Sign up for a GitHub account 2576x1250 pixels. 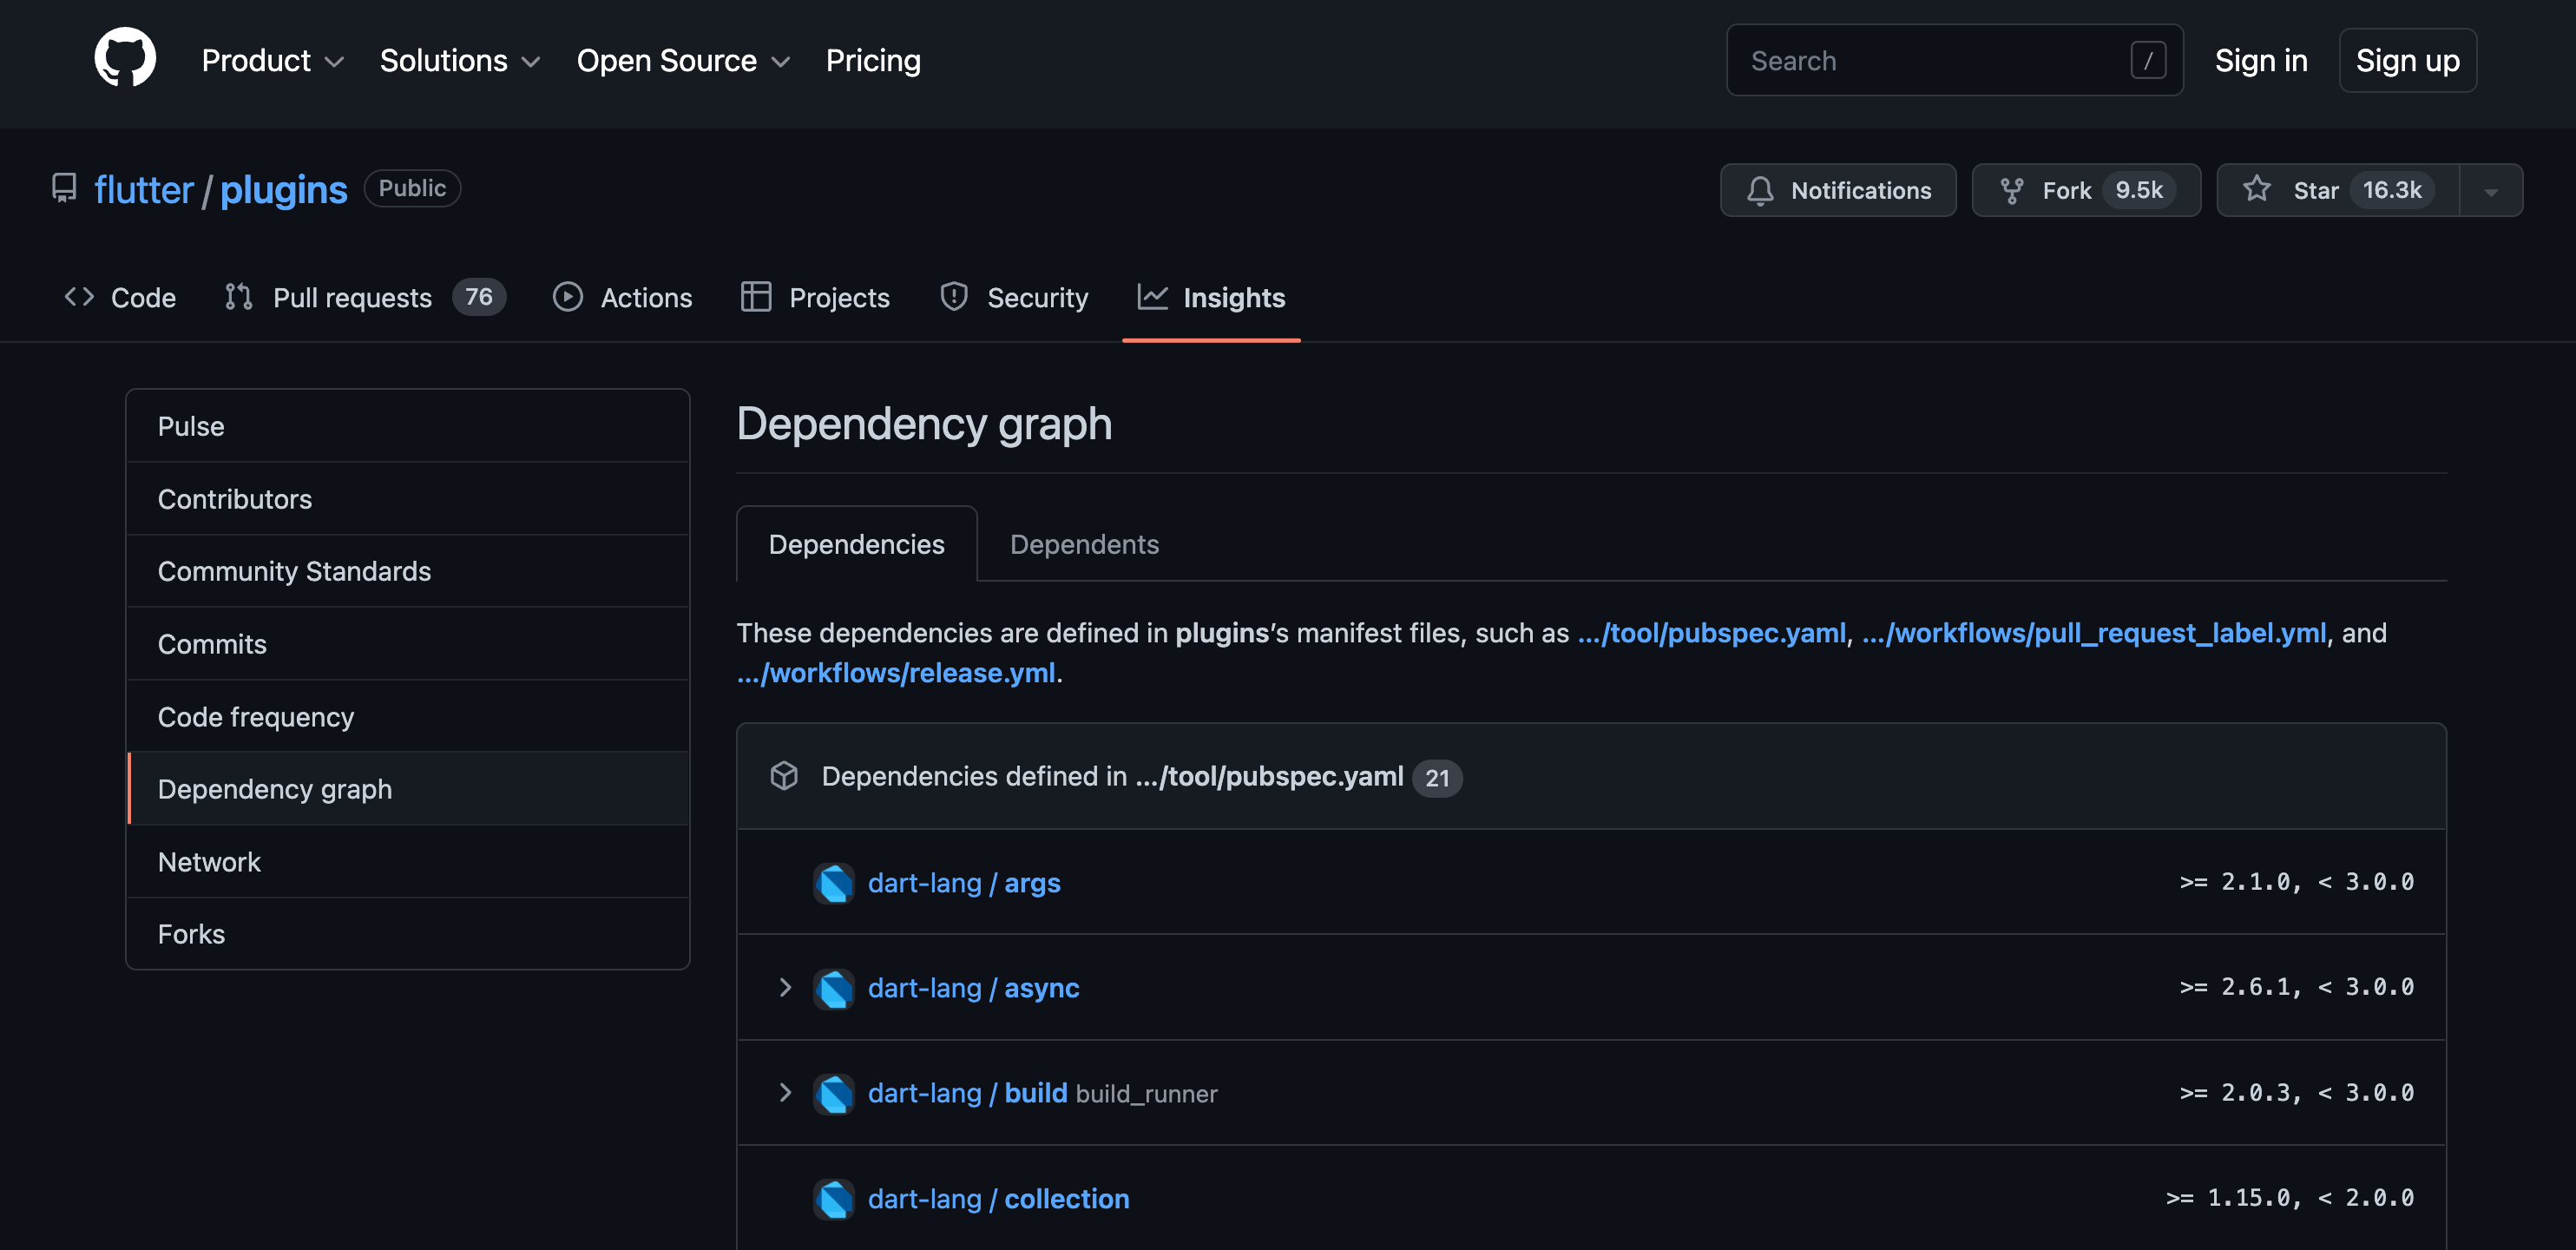pos(2407,60)
